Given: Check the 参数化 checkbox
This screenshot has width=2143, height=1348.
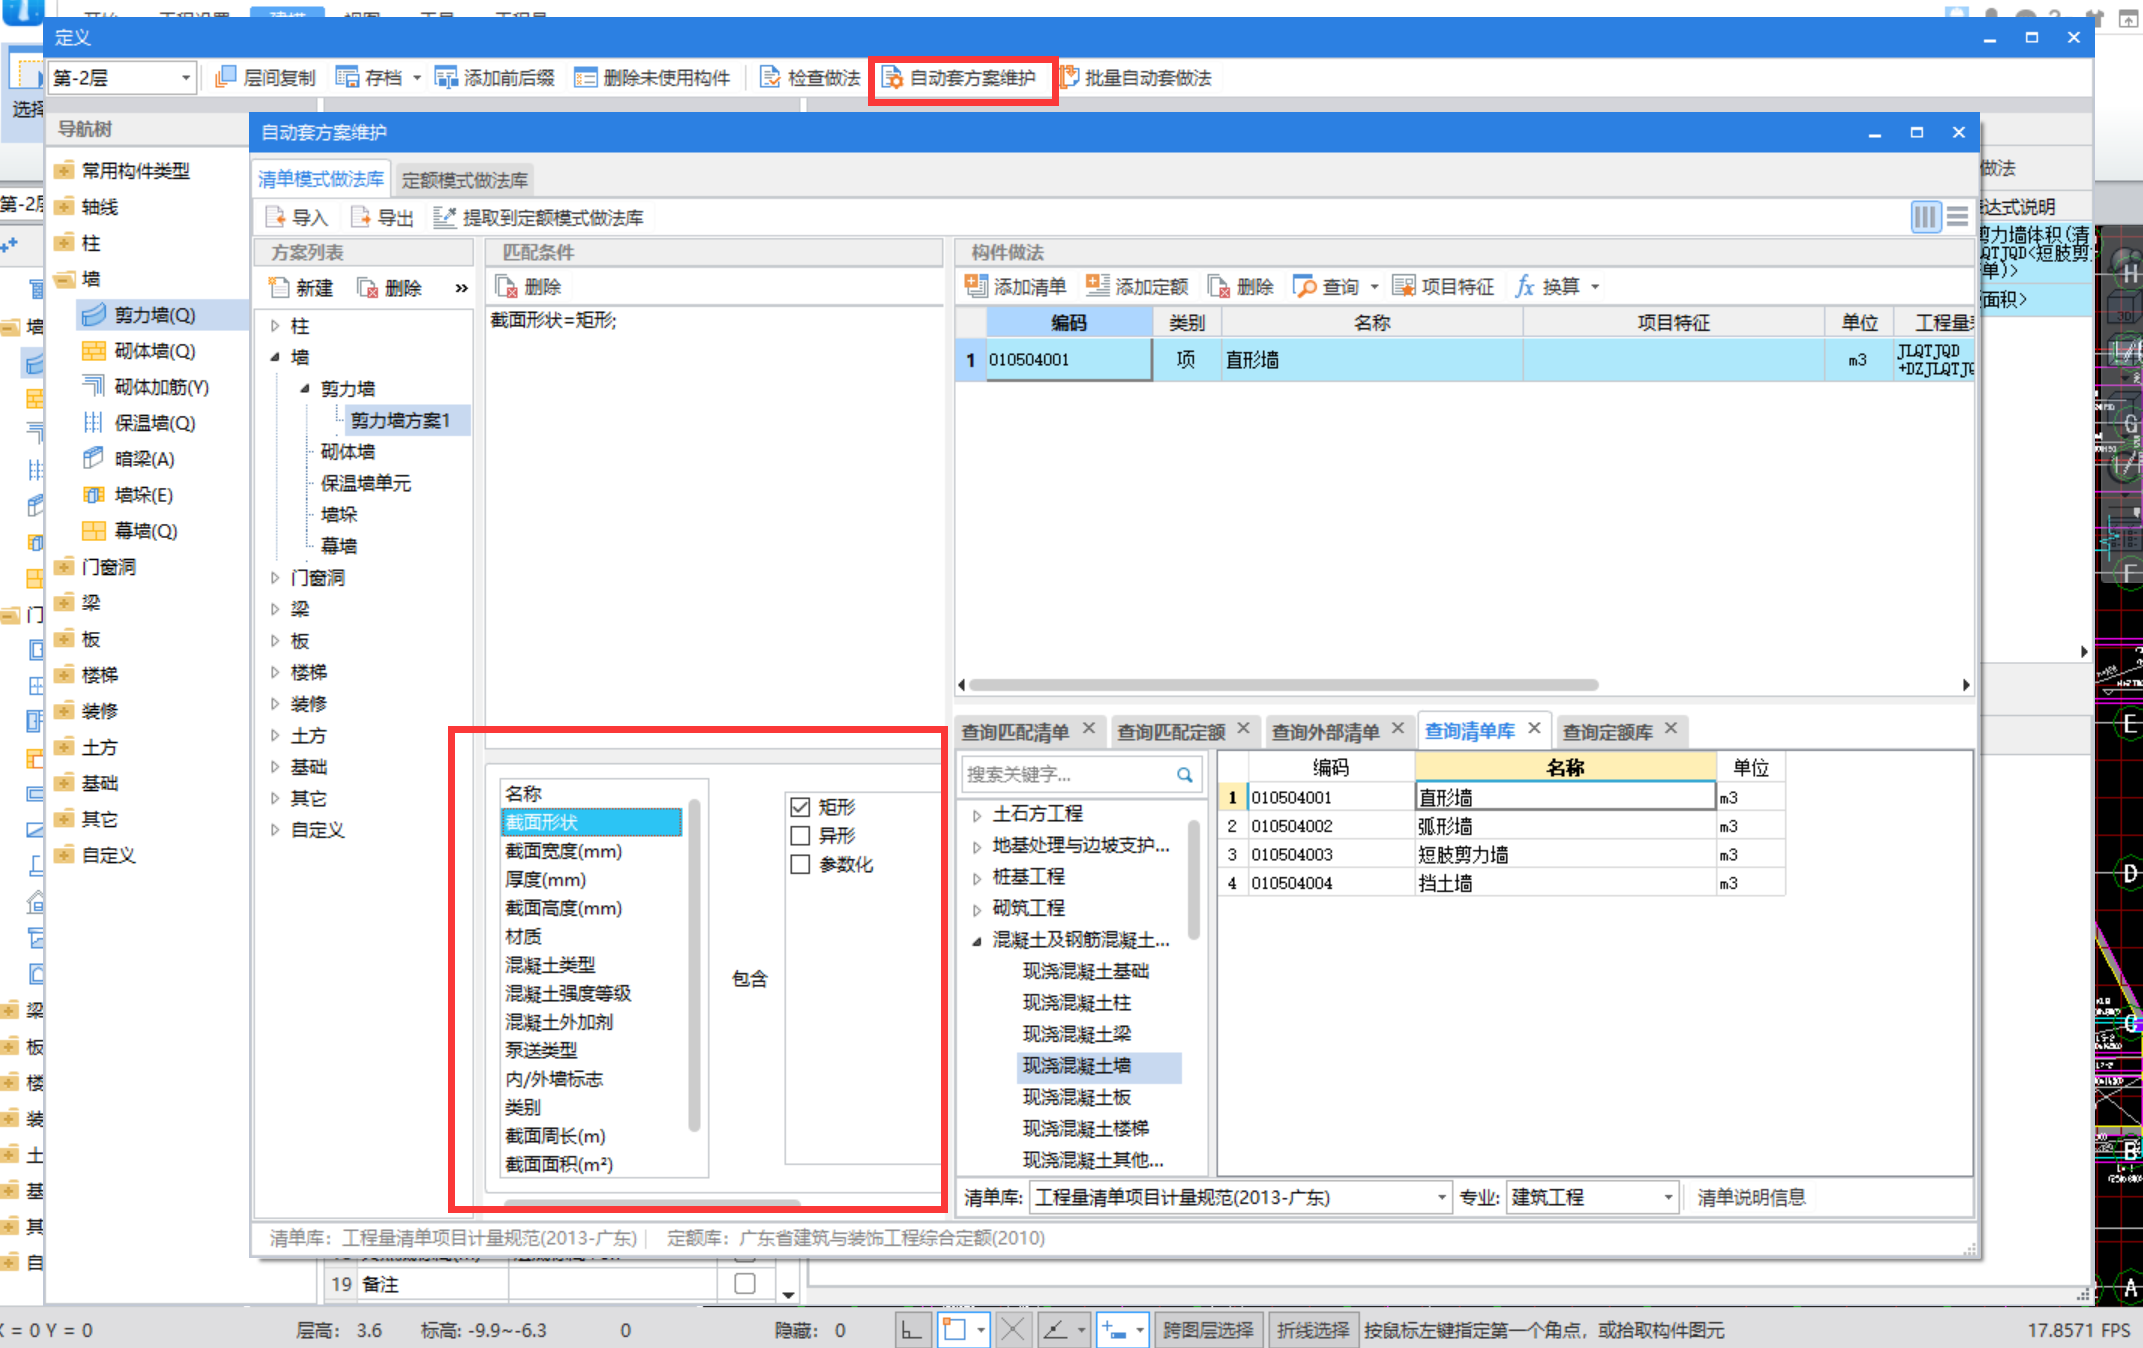Looking at the screenshot, I should (800, 864).
